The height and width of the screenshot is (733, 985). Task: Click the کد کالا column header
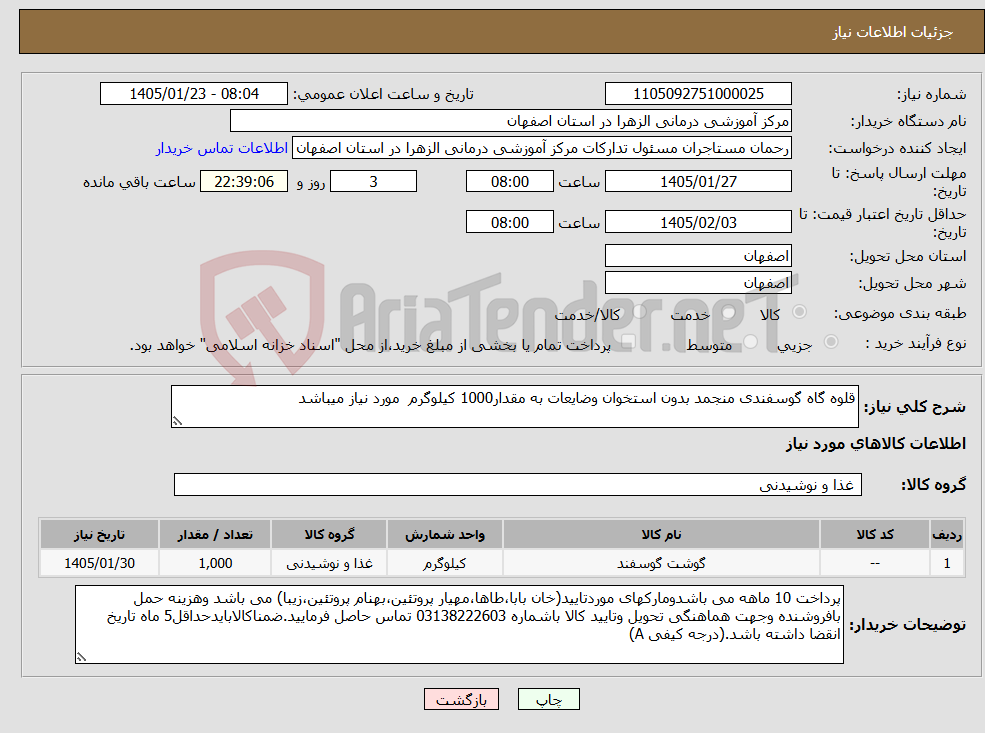[x=875, y=535]
